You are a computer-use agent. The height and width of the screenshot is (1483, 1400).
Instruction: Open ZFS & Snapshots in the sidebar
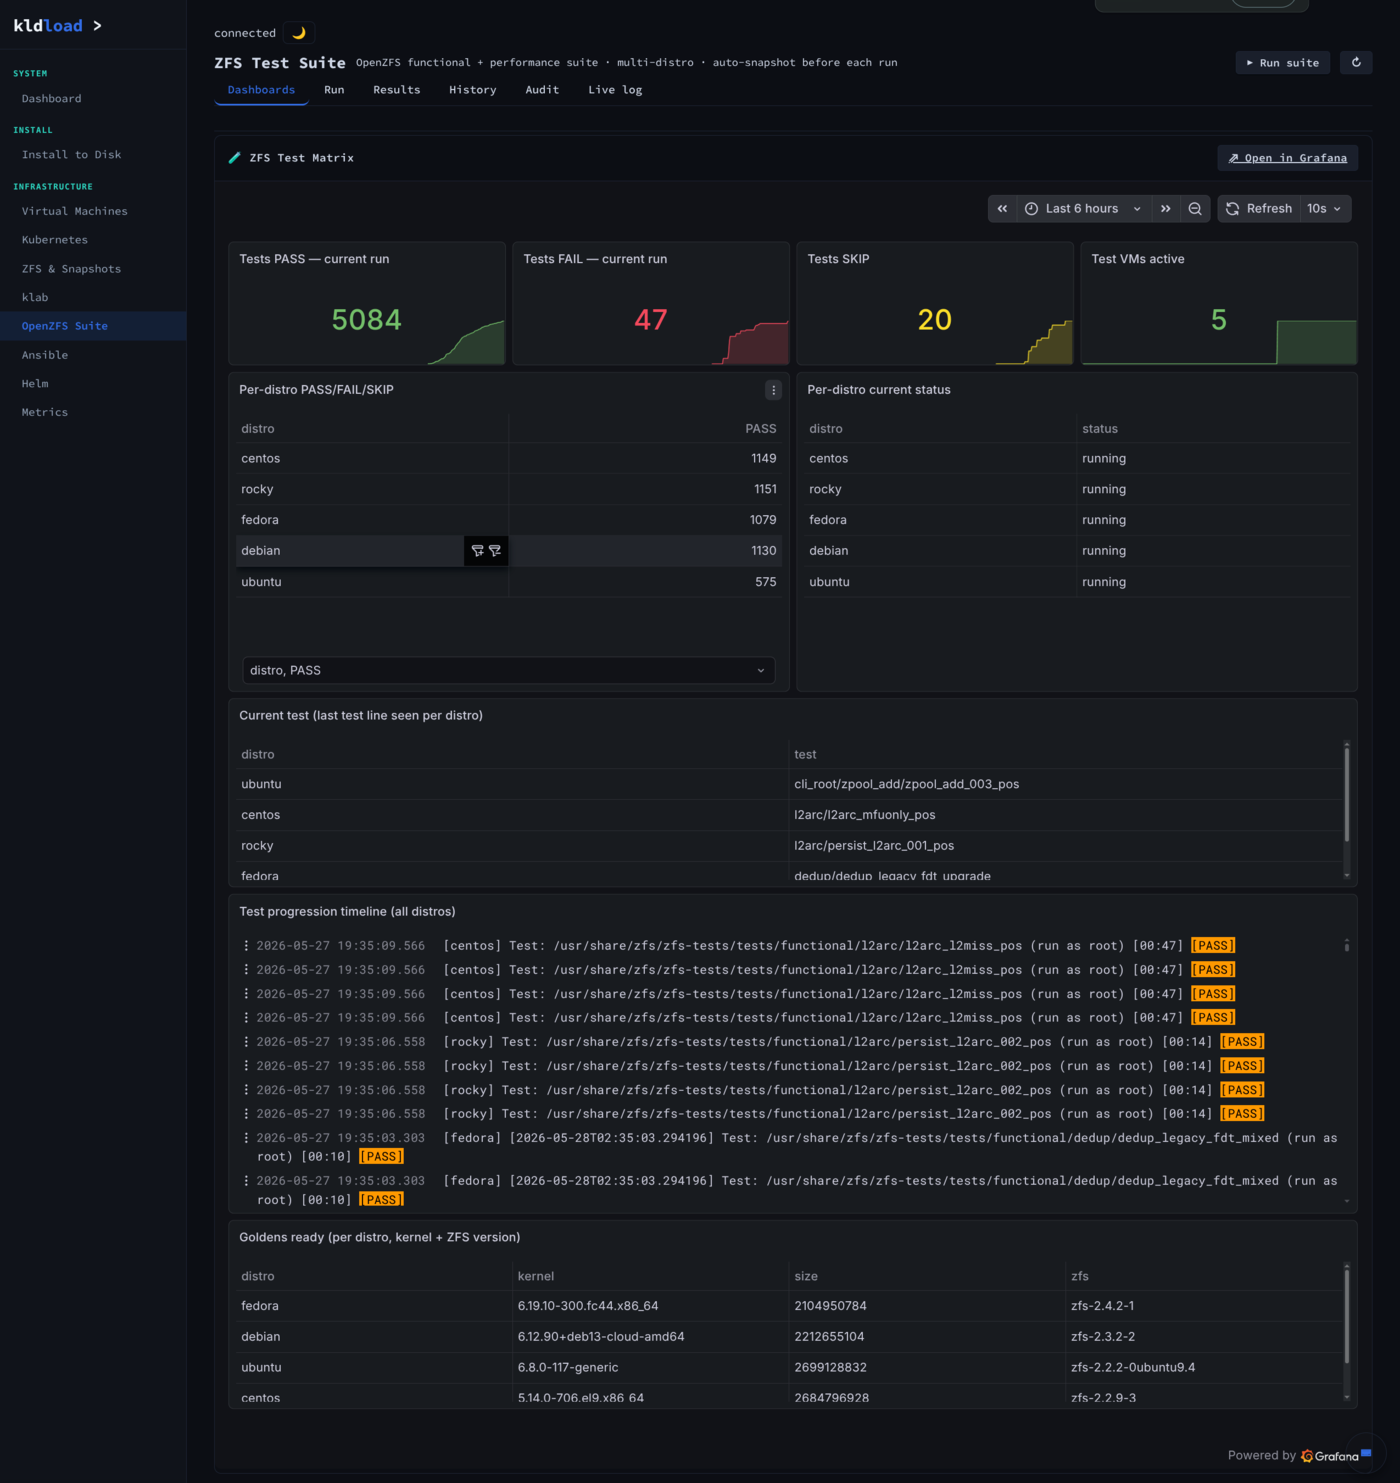(x=93, y=269)
